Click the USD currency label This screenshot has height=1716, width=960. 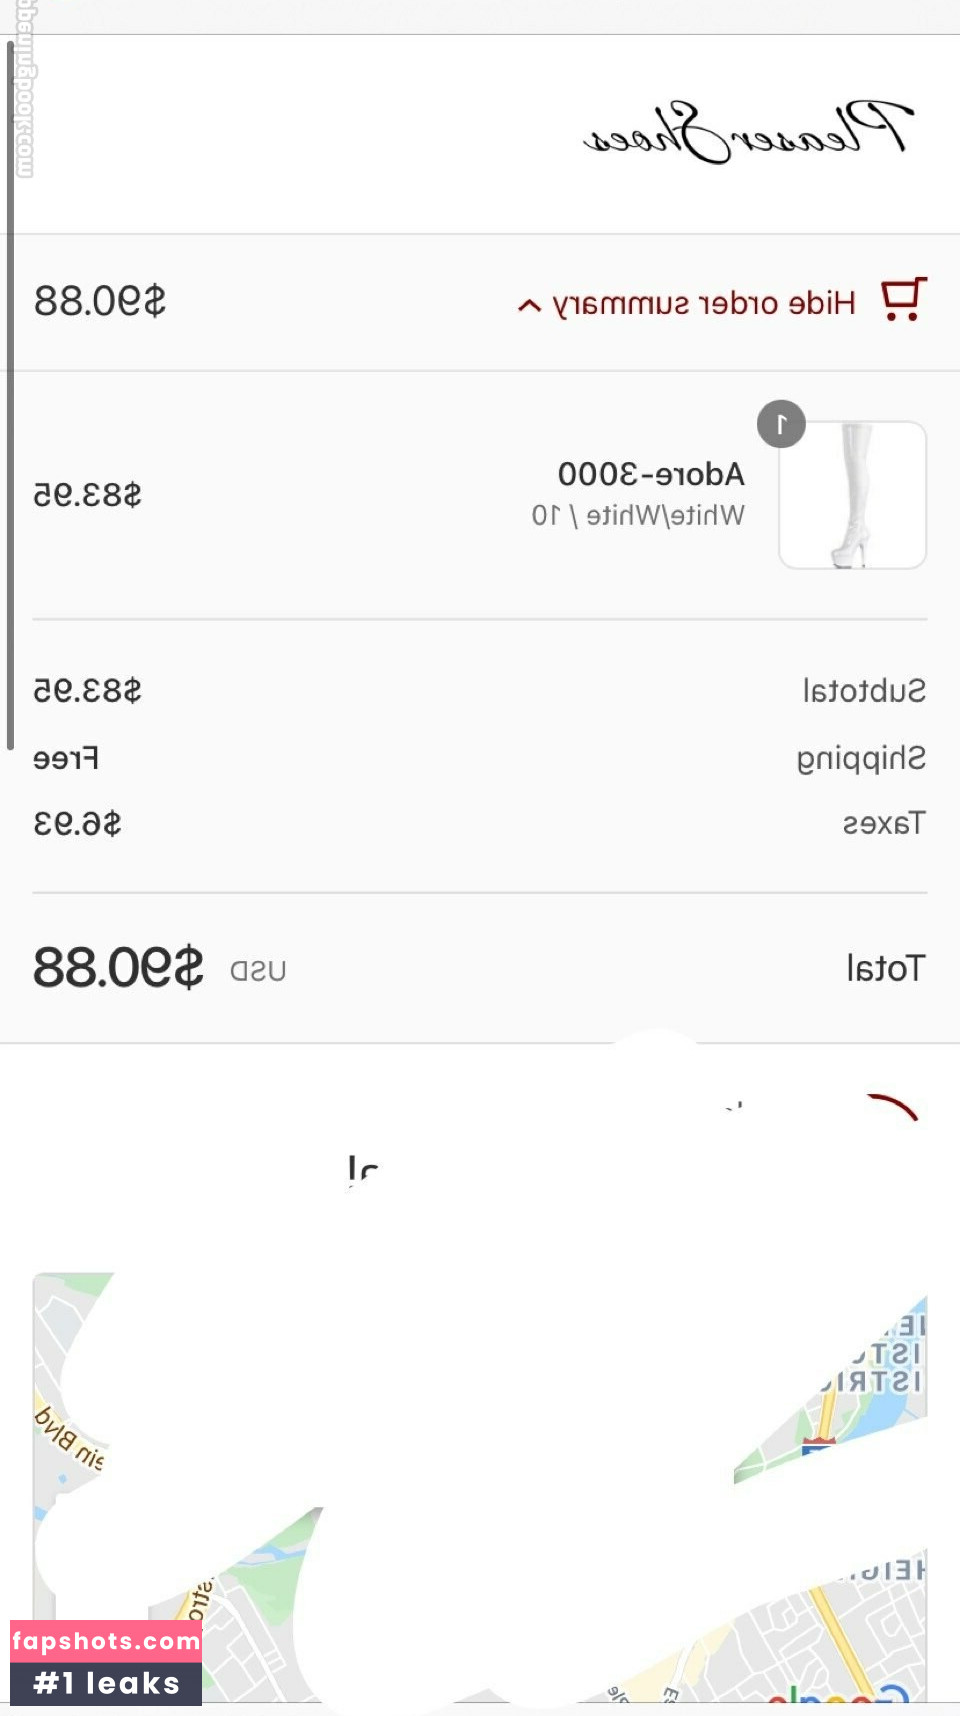click(x=258, y=971)
